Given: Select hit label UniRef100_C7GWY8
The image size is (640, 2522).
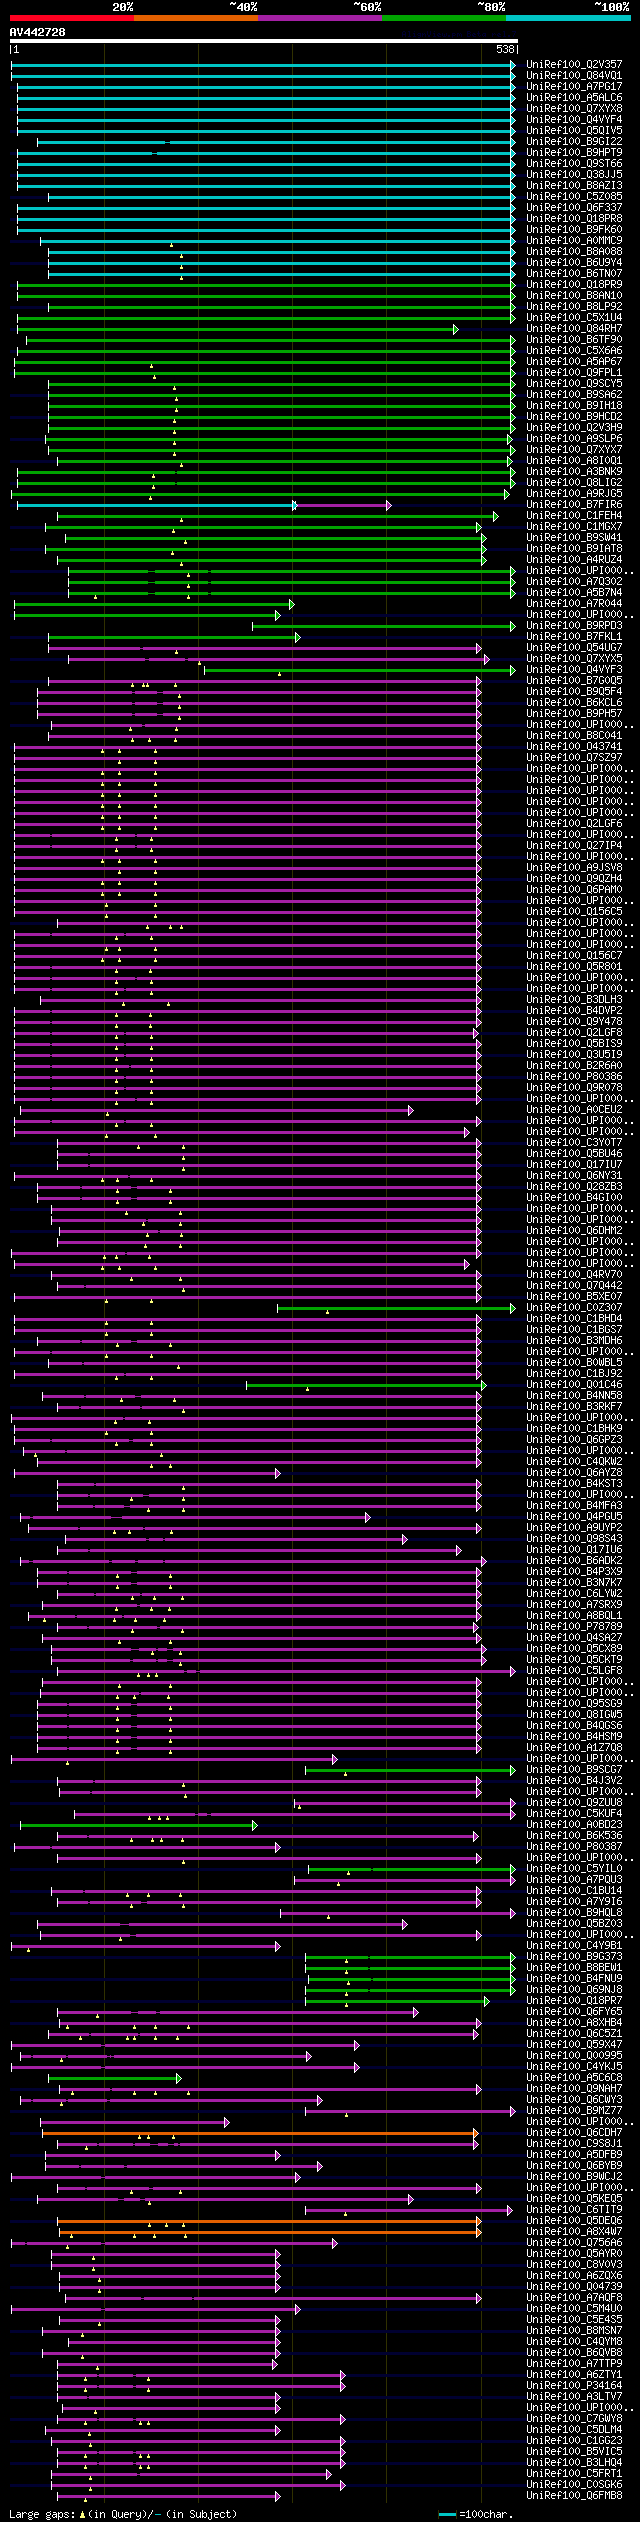Looking at the screenshot, I should click(x=574, y=2418).
